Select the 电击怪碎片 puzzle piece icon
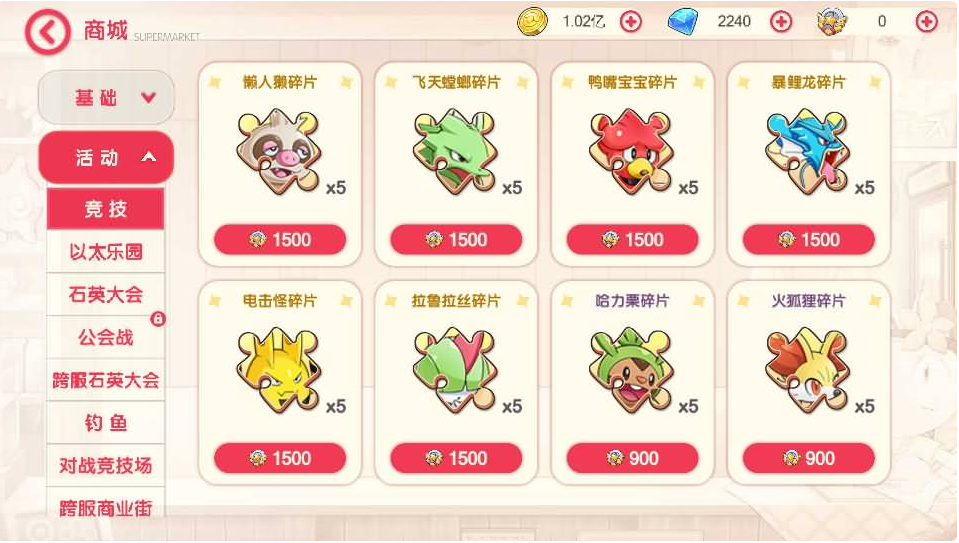Screen dimensions: 959x543 pyautogui.click(x=279, y=369)
